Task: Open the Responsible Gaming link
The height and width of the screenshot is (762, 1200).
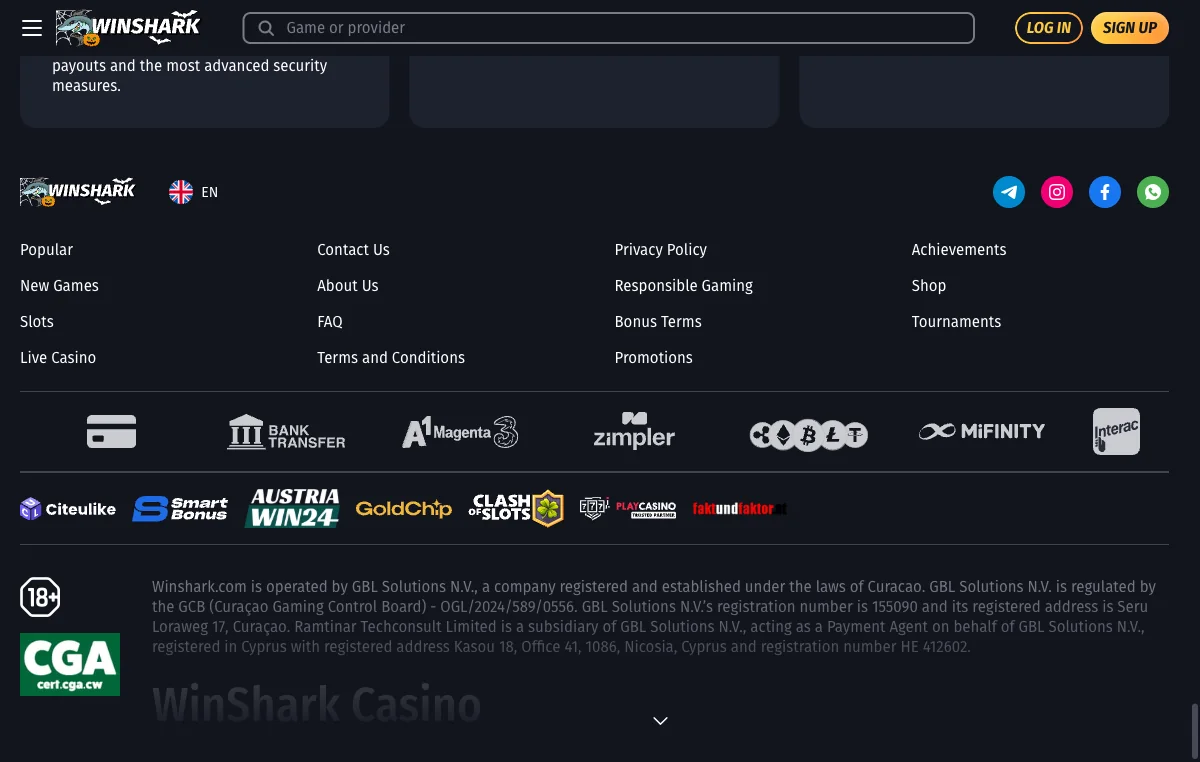Action: tap(684, 286)
